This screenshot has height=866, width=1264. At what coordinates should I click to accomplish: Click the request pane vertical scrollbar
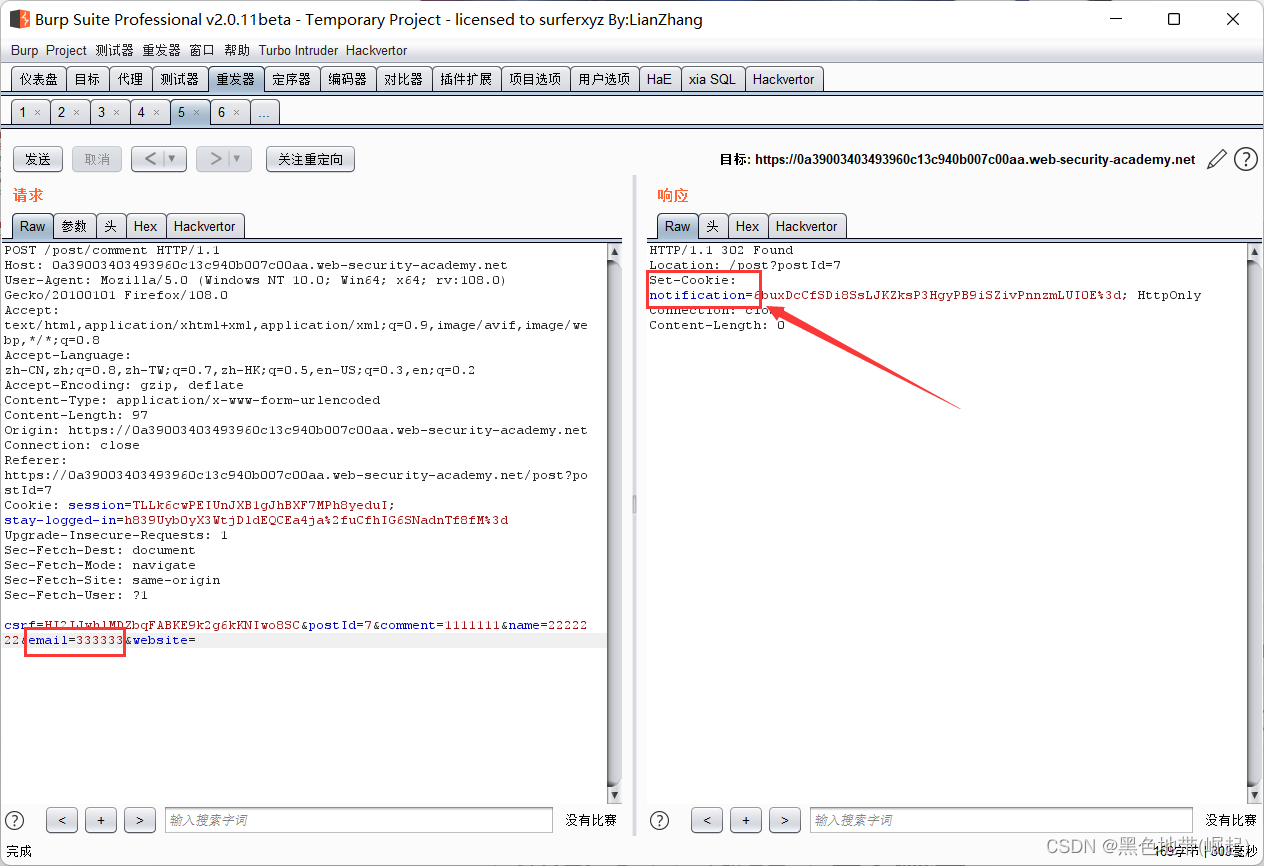[614, 523]
